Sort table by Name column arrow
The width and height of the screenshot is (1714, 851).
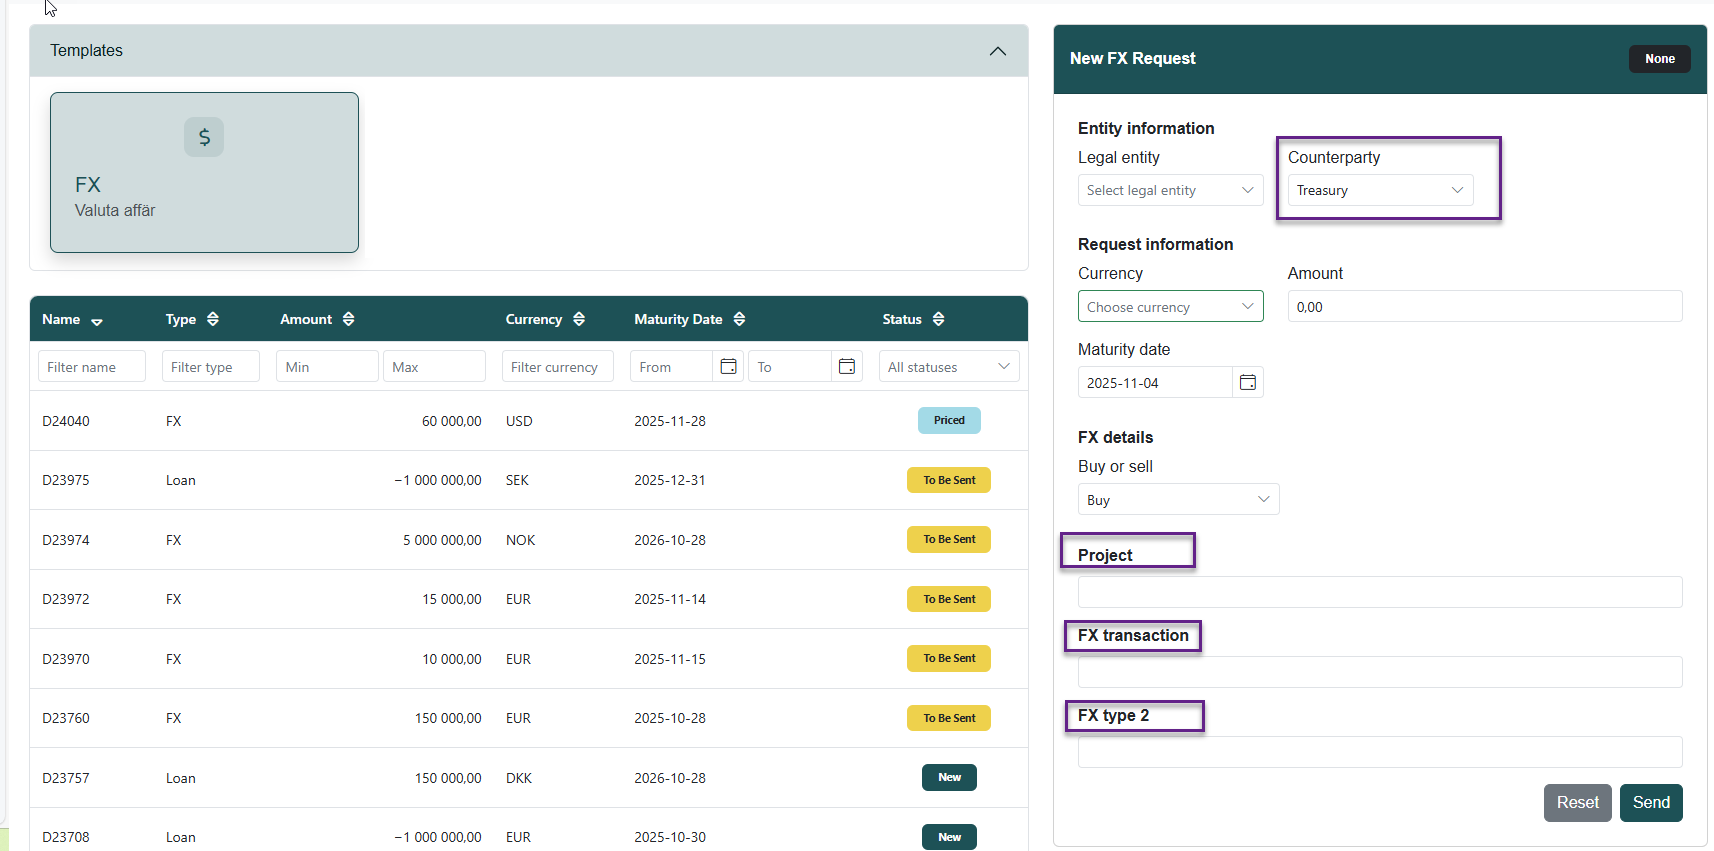[97, 321]
